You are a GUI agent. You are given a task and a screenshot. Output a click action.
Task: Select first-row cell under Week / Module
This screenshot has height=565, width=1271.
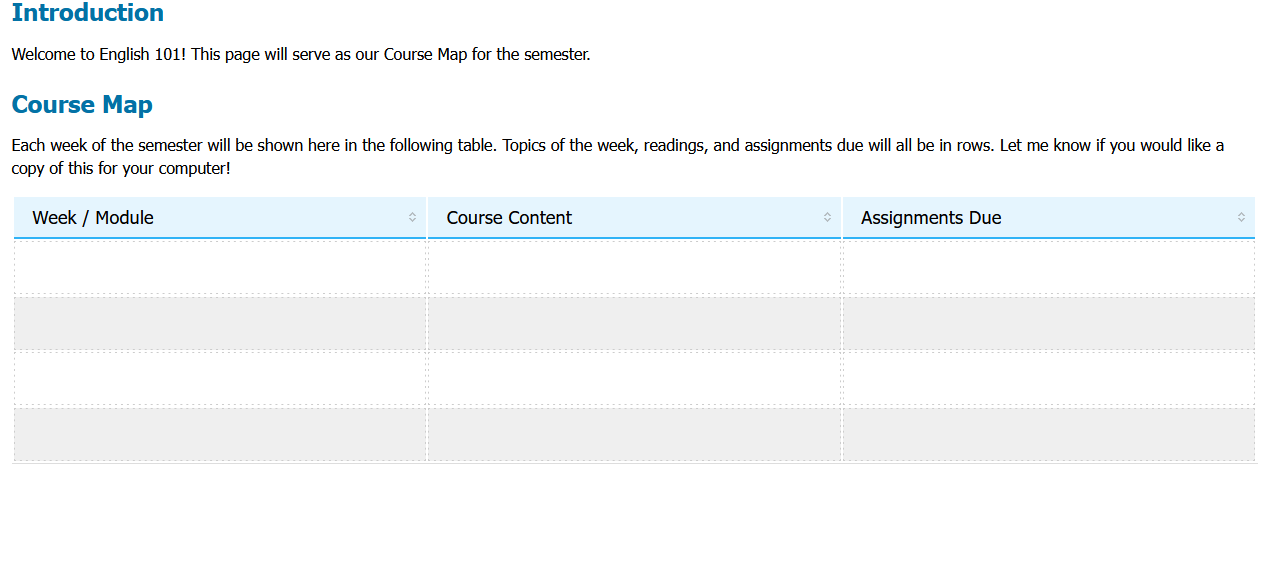220,267
